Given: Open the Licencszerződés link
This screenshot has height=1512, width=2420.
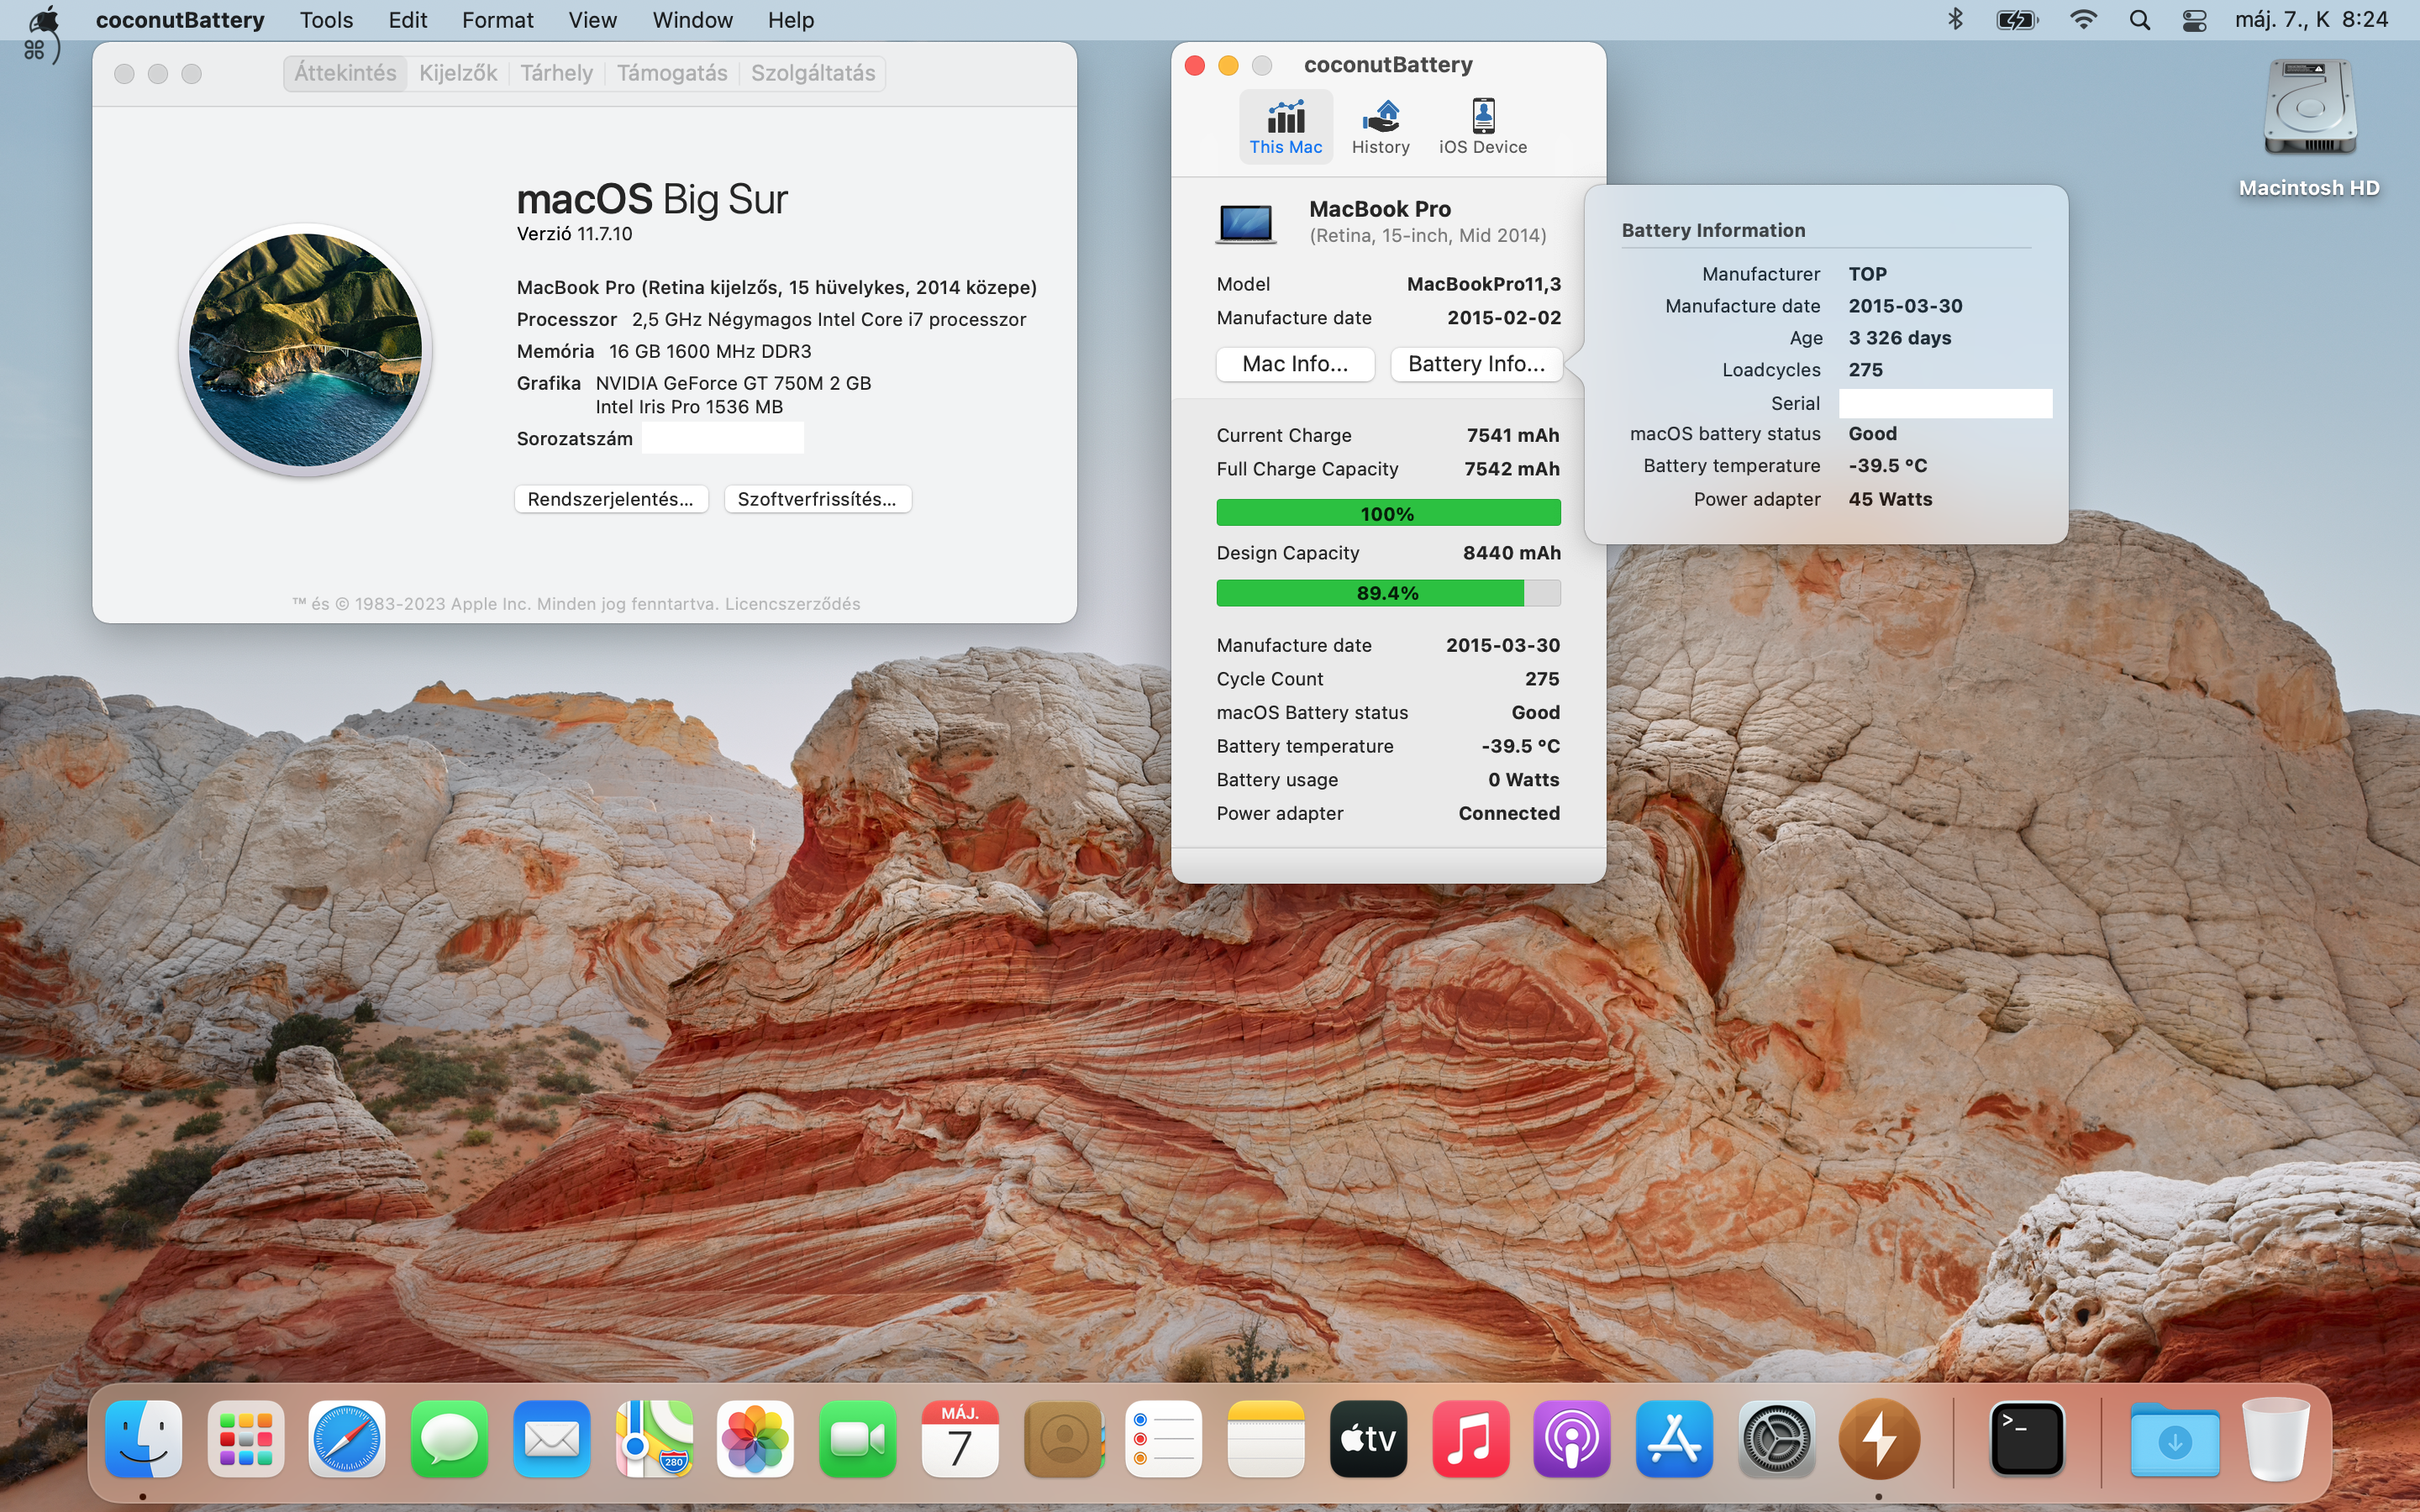Looking at the screenshot, I should tap(792, 604).
